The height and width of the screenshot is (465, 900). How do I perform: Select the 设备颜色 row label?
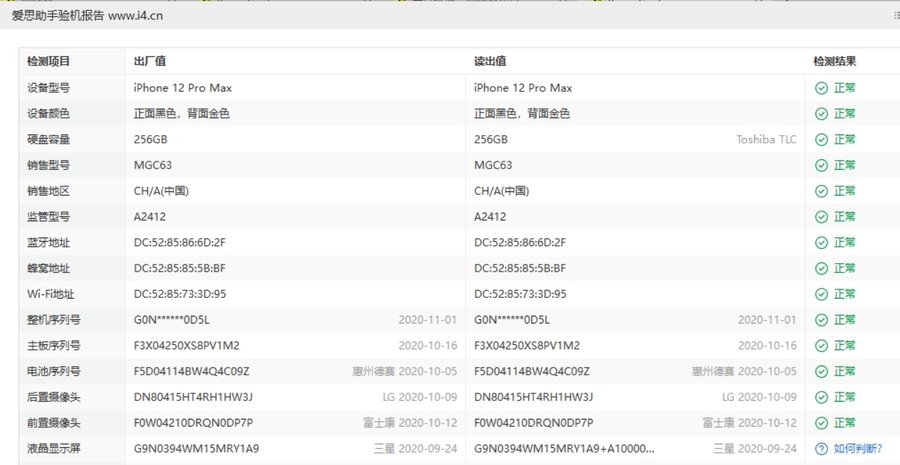click(48, 114)
